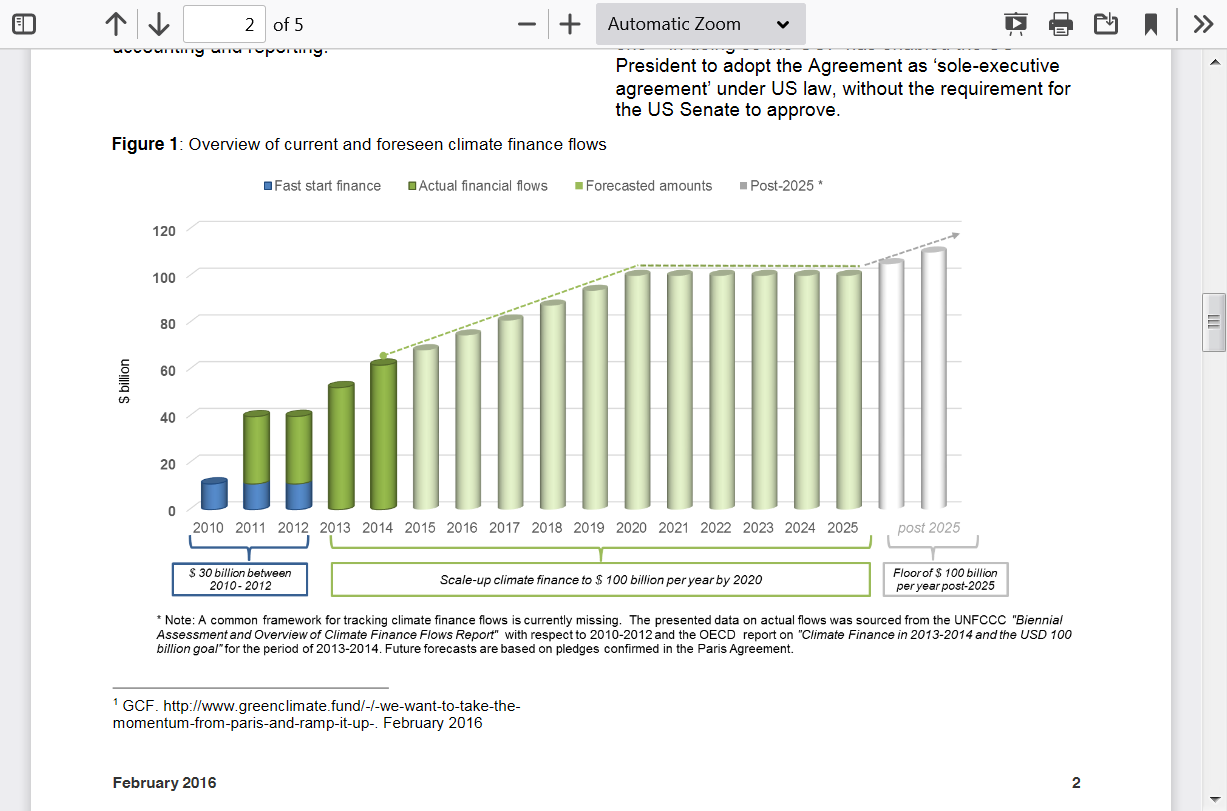Go to the next page

[158, 24]
